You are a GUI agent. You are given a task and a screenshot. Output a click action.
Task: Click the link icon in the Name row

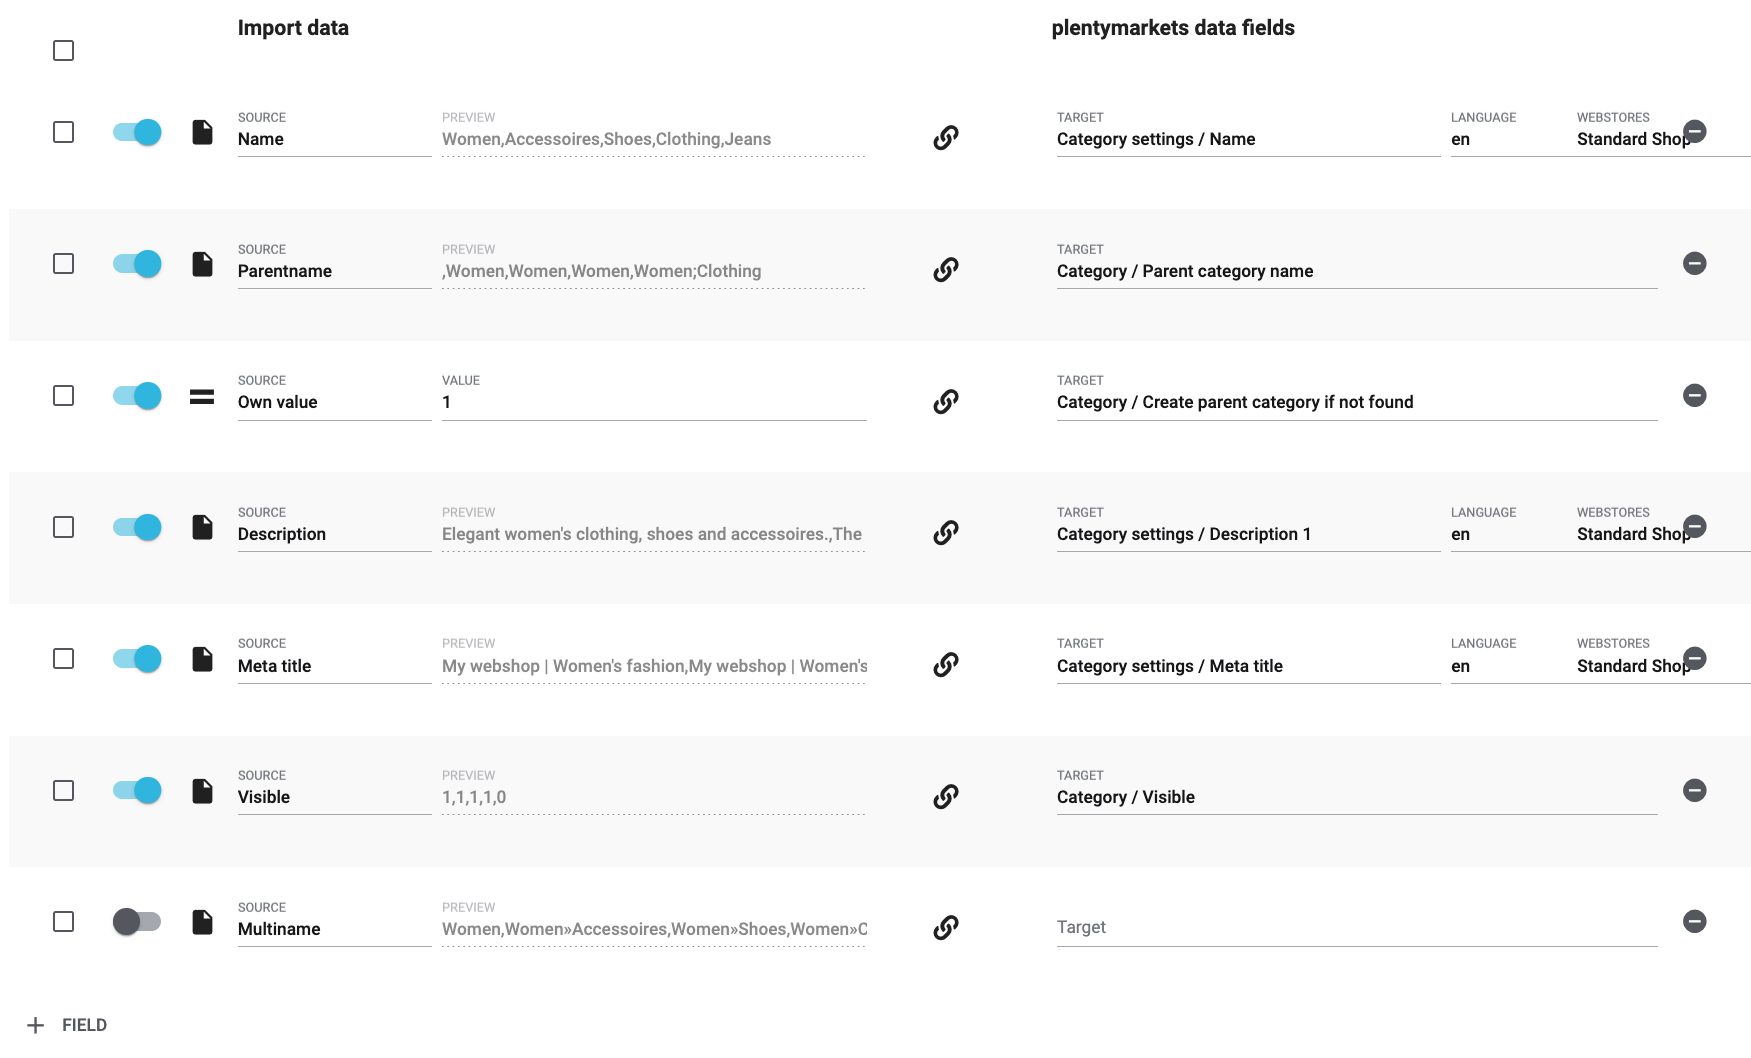945,137
